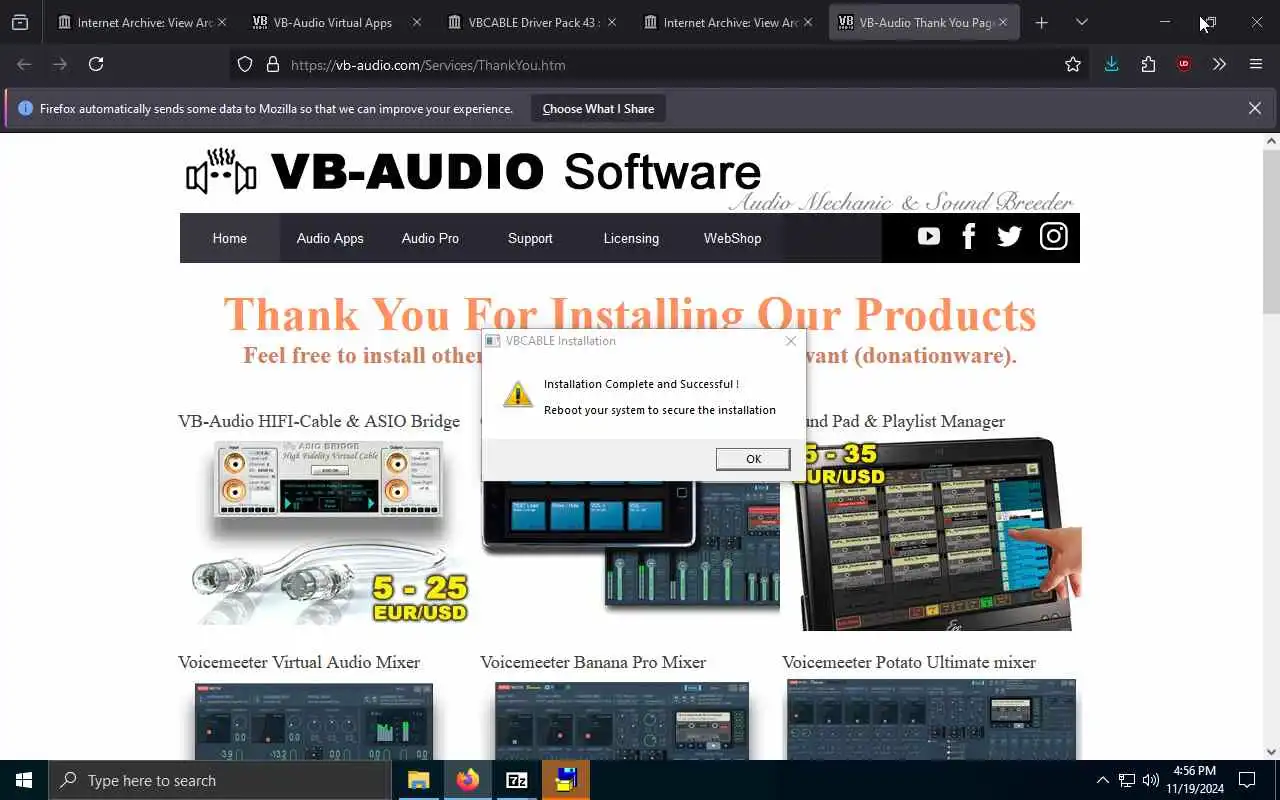
Task: Open VB-Audio Facebook page icon
Action: (x=968, y=237)
